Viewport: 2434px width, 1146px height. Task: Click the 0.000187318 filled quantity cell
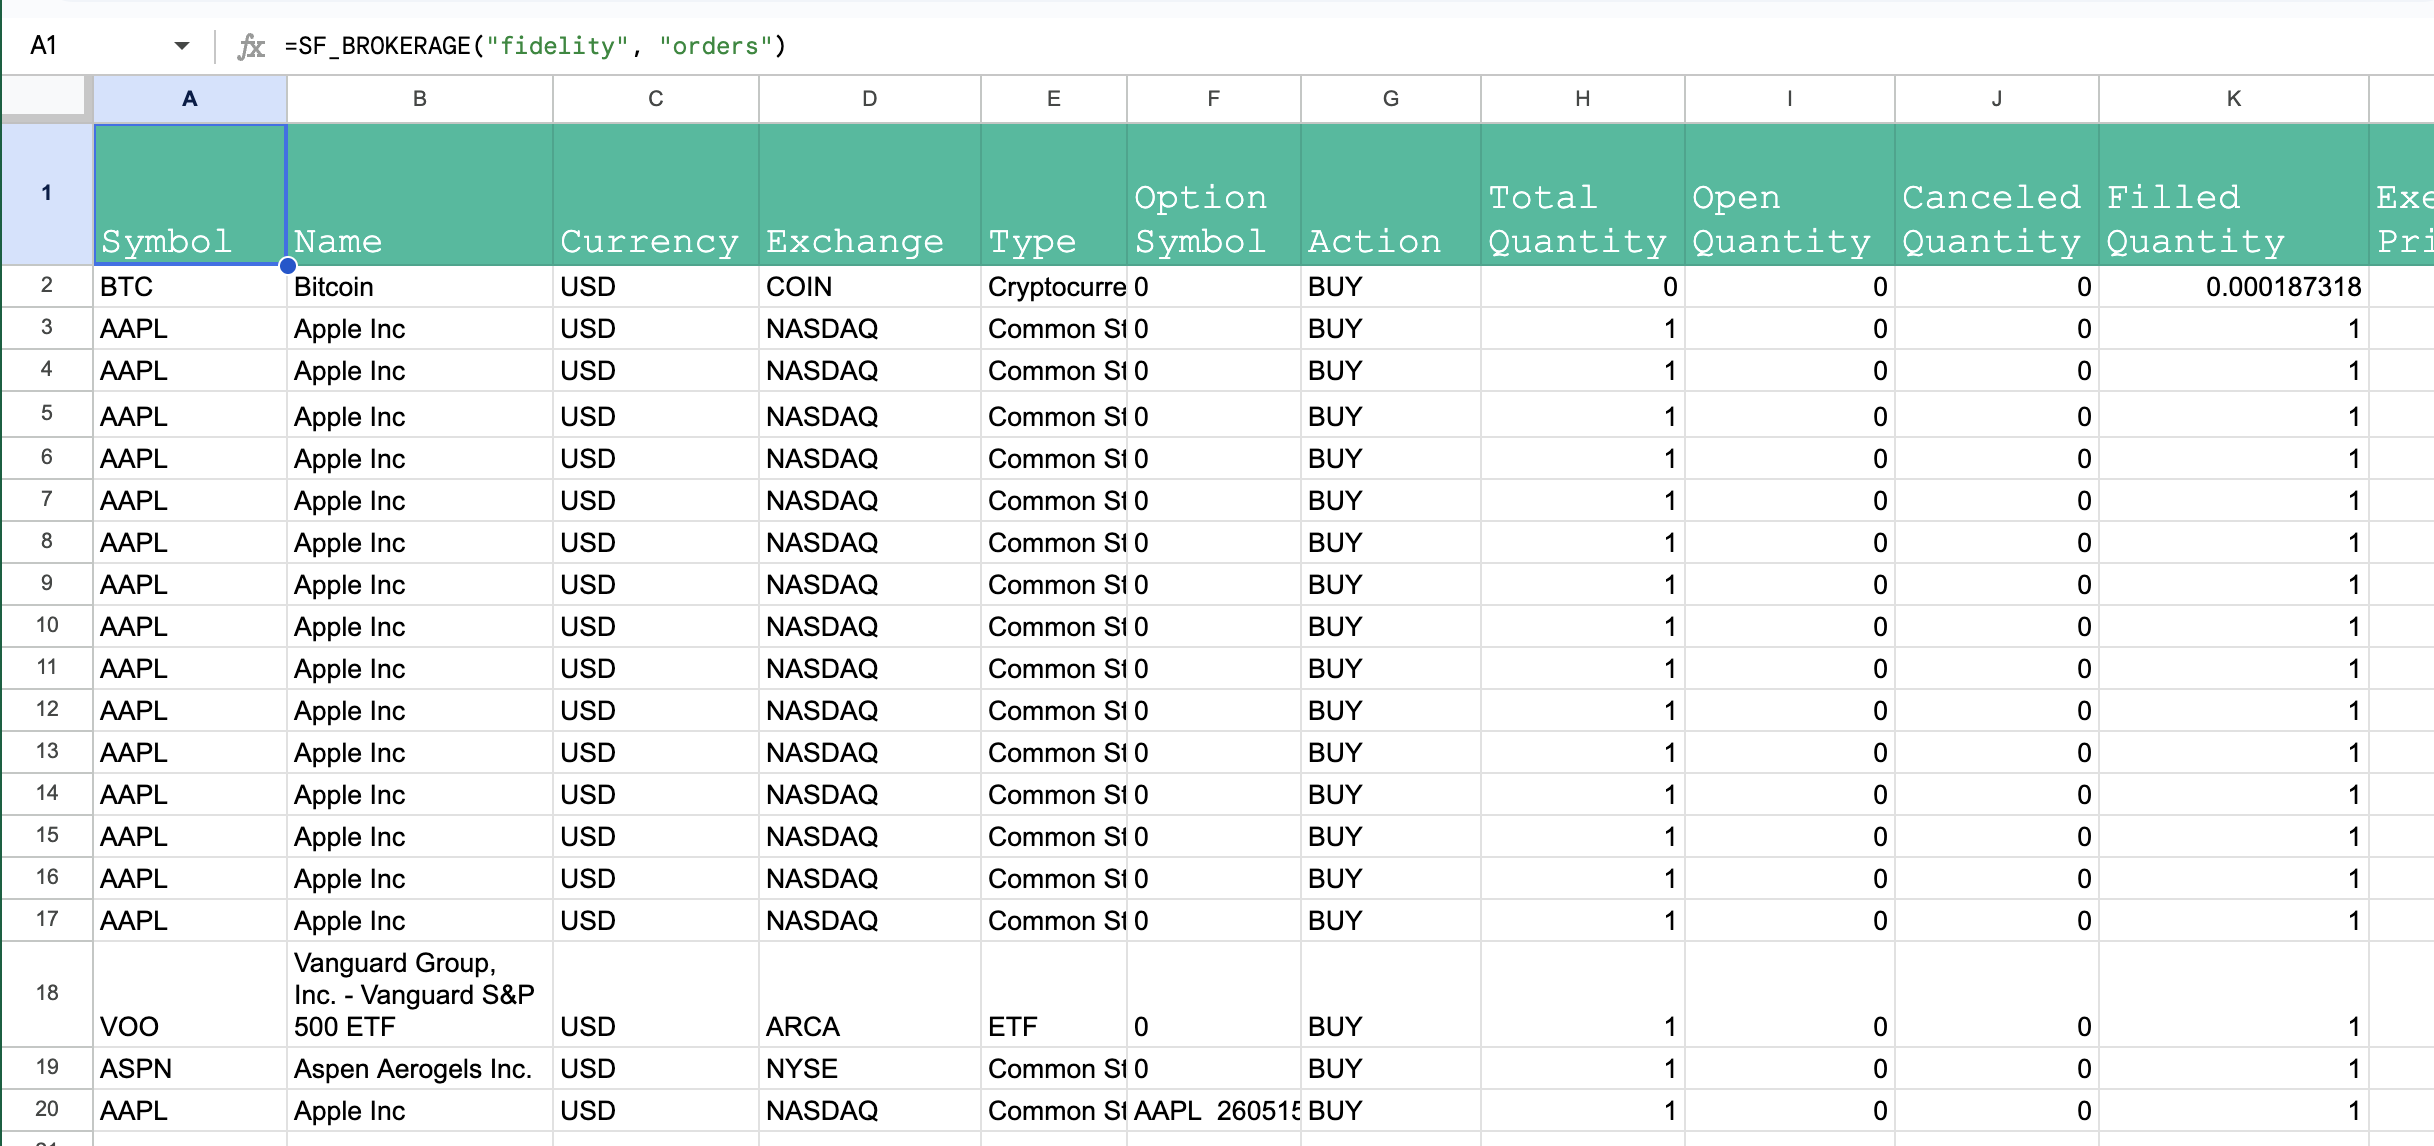pos(2234,287)
